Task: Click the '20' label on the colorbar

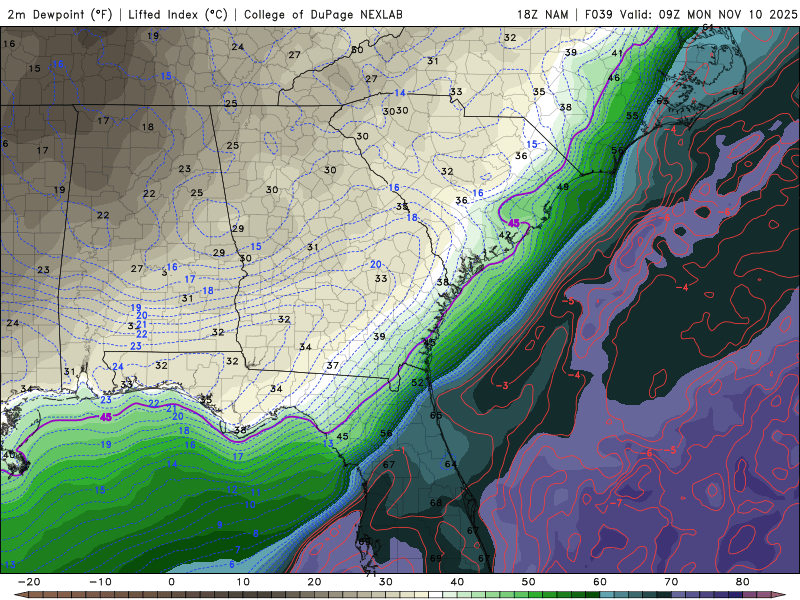Action: click(x=314, y=582)
